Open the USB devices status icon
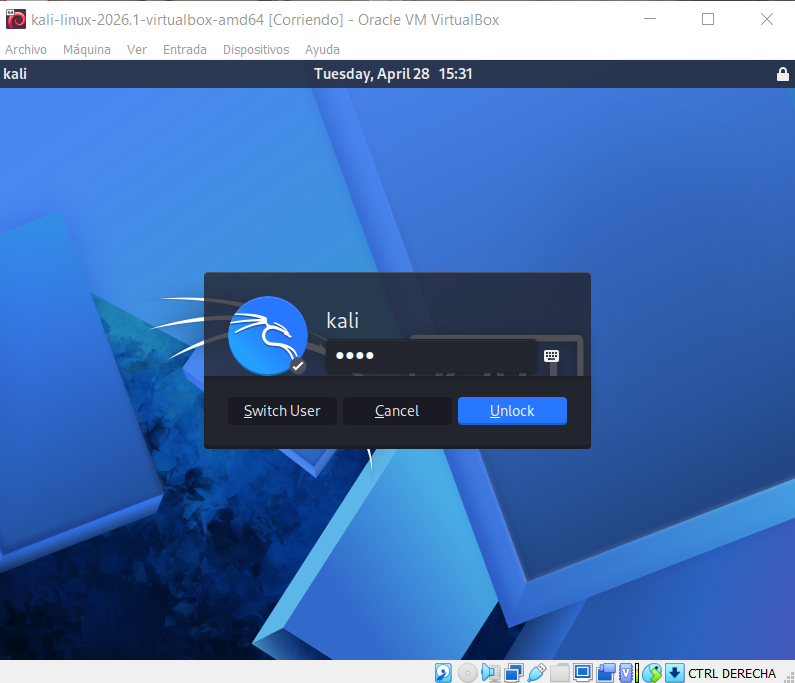 [x=537, y=673]
